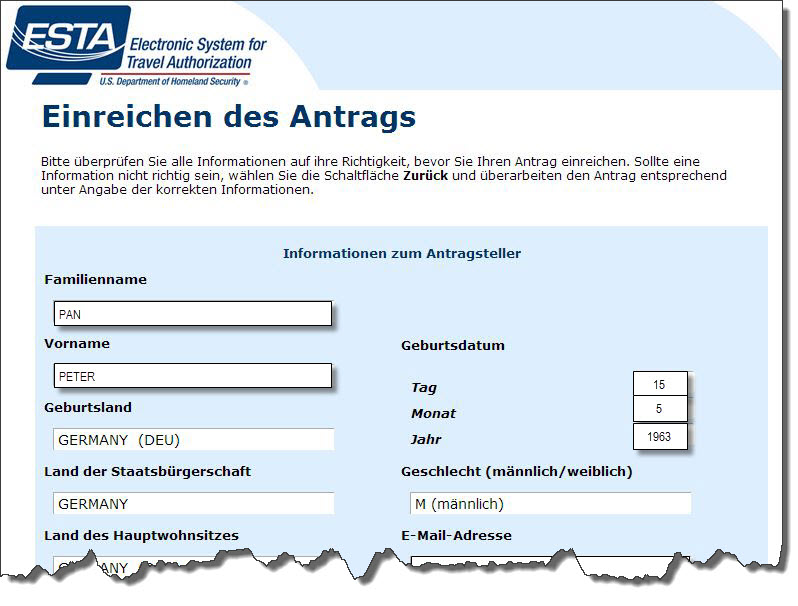The height and width of the screenshot is (606, 798).
Task: Click the Geschlecht field M (männlich)
Action: click(551, 504)
